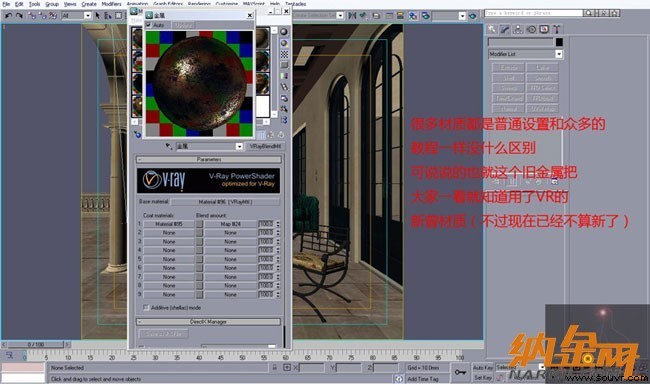The width and height of the screenshot is (650, 384).
Task: Click the VRayBlendMtl material type button
Action: (265, 146)
